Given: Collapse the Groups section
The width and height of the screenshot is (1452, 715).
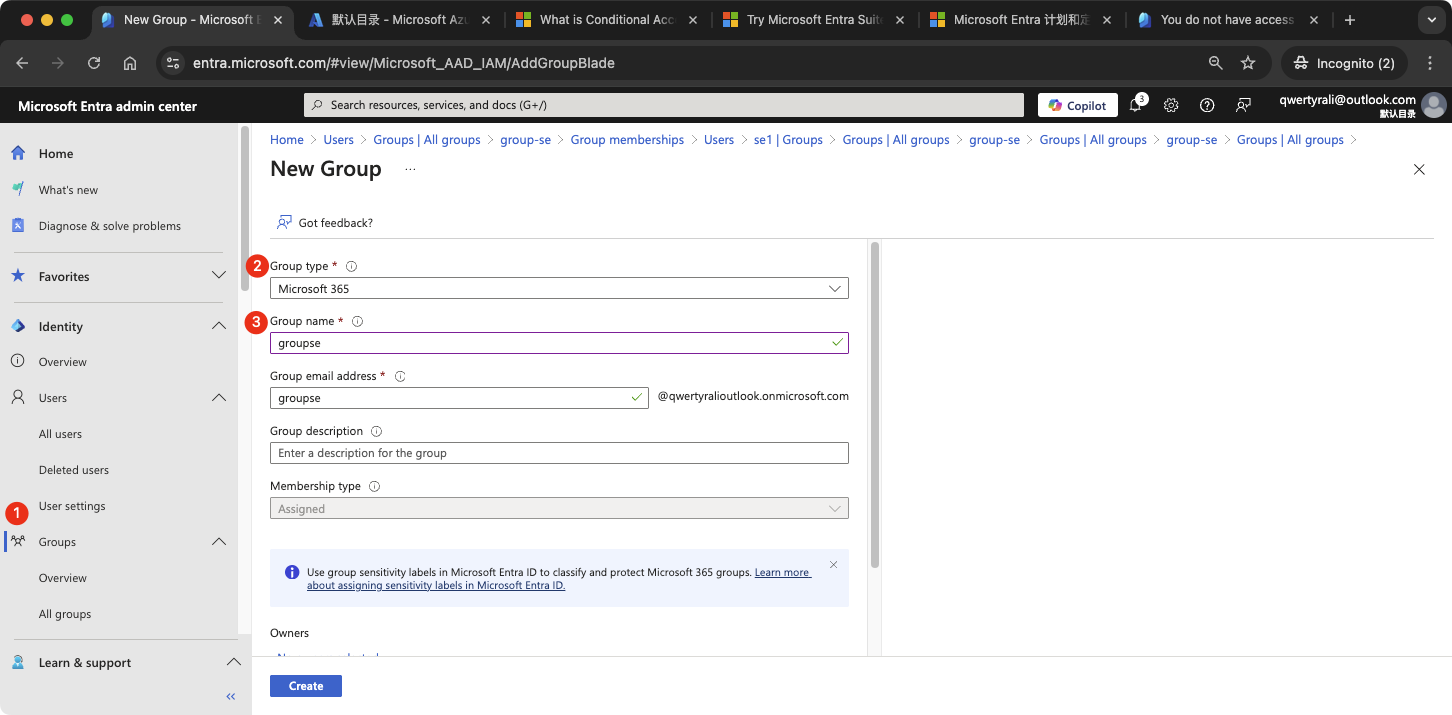Looking at the screenshot, I should tap(219, 541).
